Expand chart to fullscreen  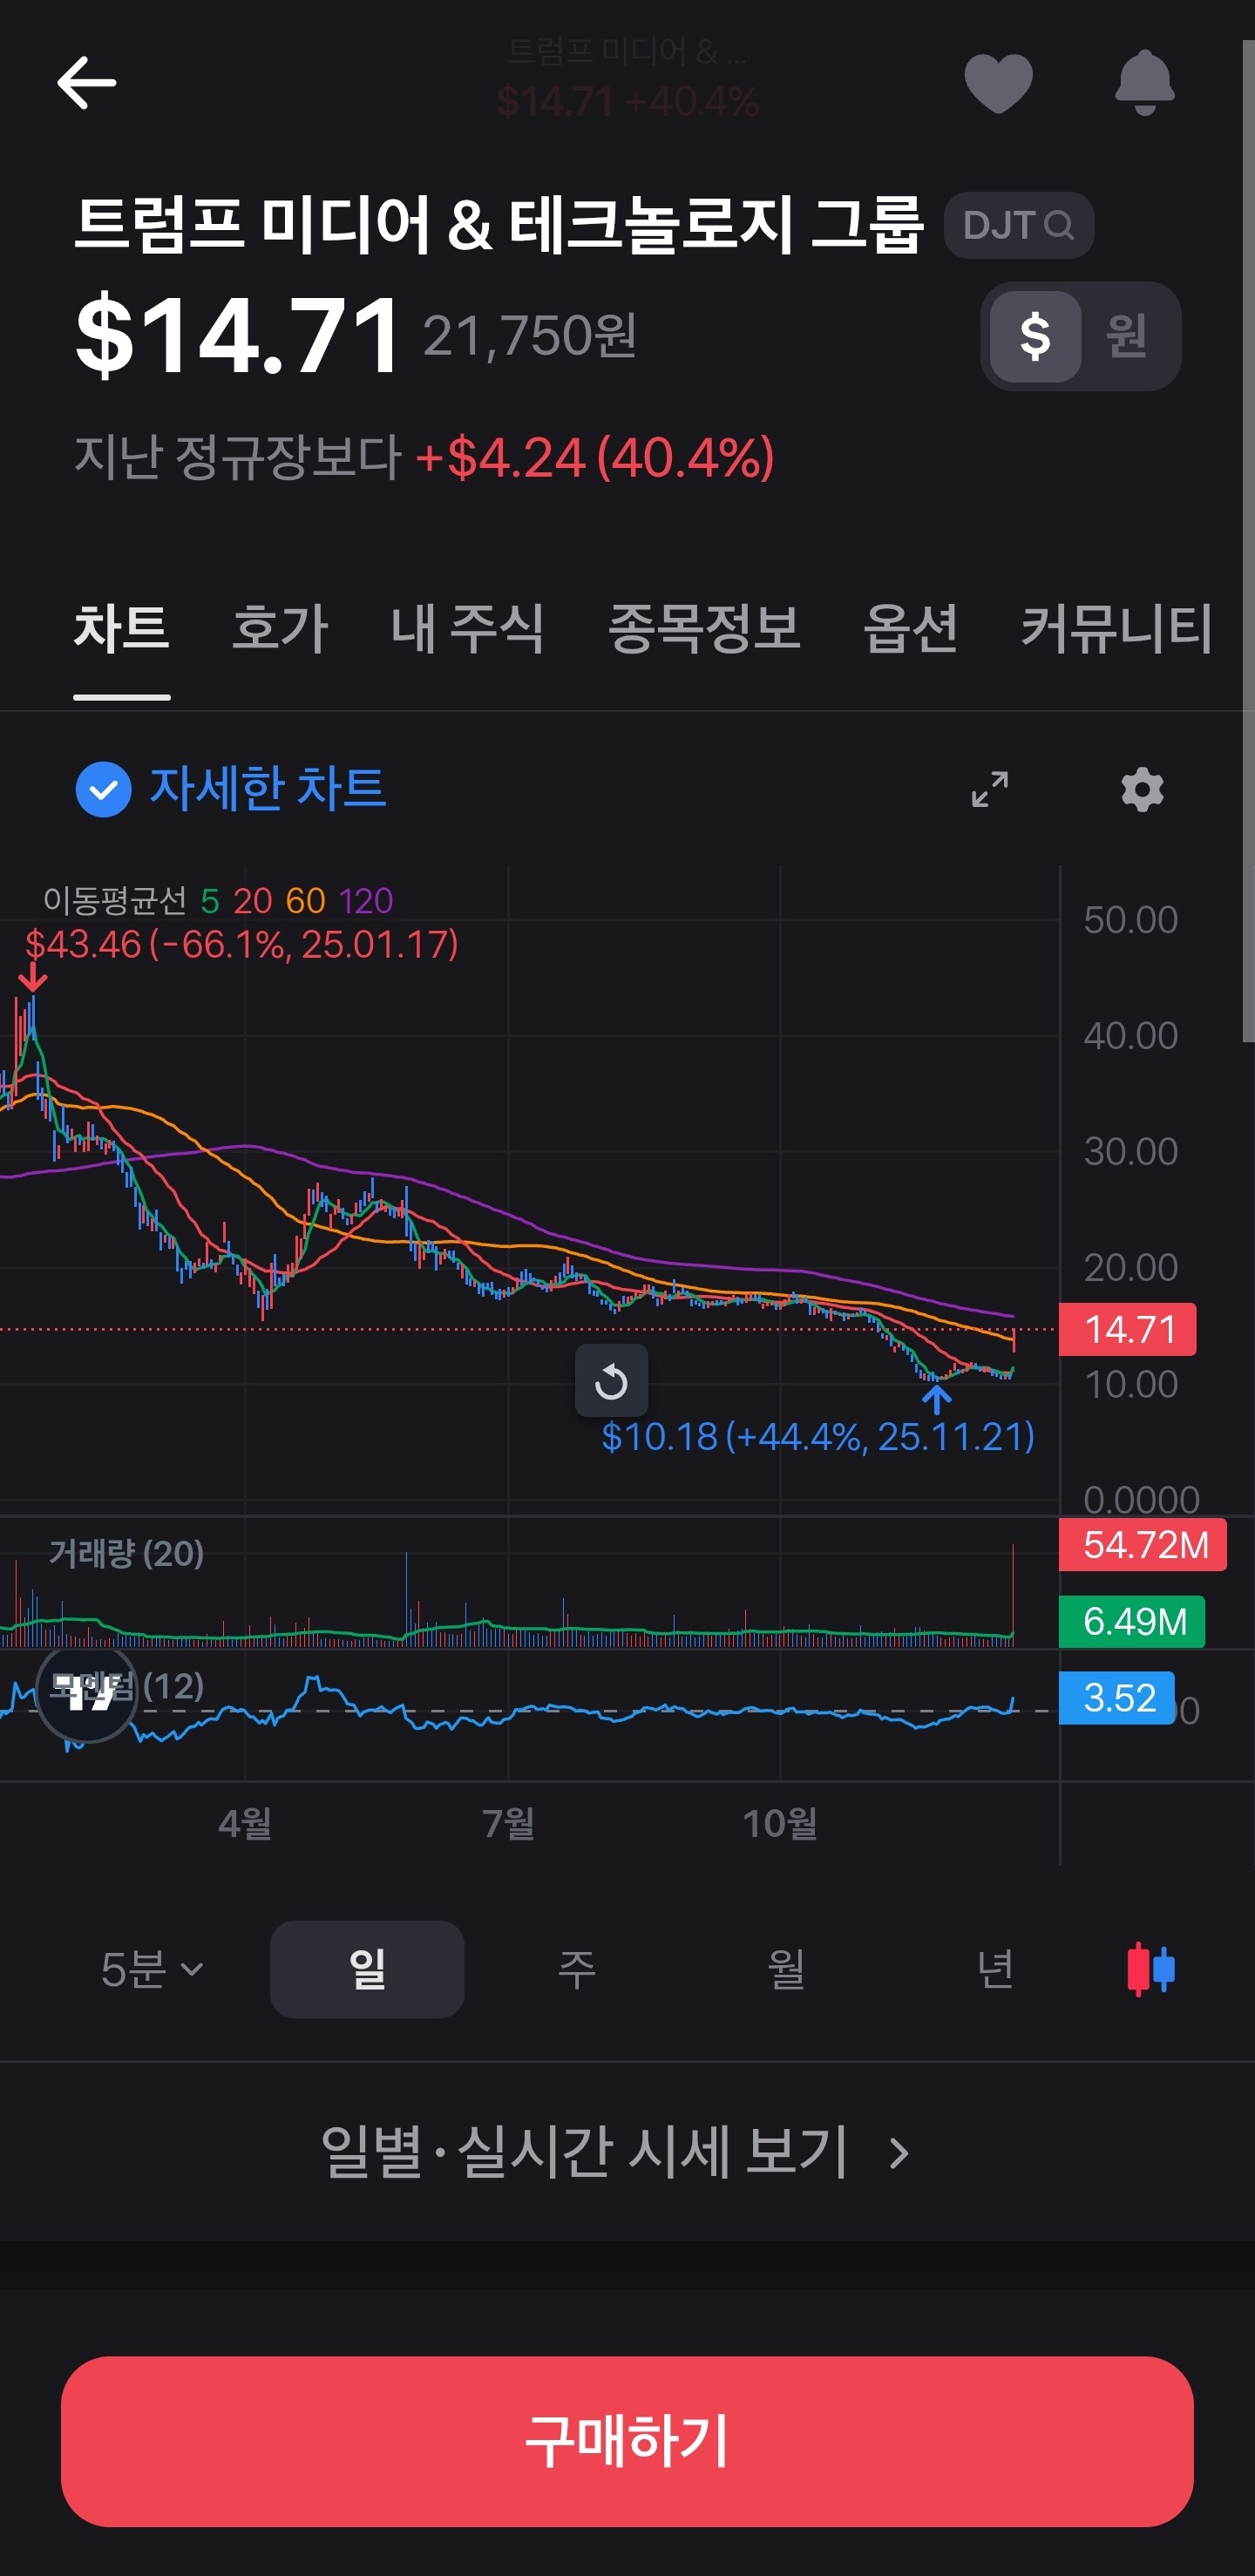[989, 789]
